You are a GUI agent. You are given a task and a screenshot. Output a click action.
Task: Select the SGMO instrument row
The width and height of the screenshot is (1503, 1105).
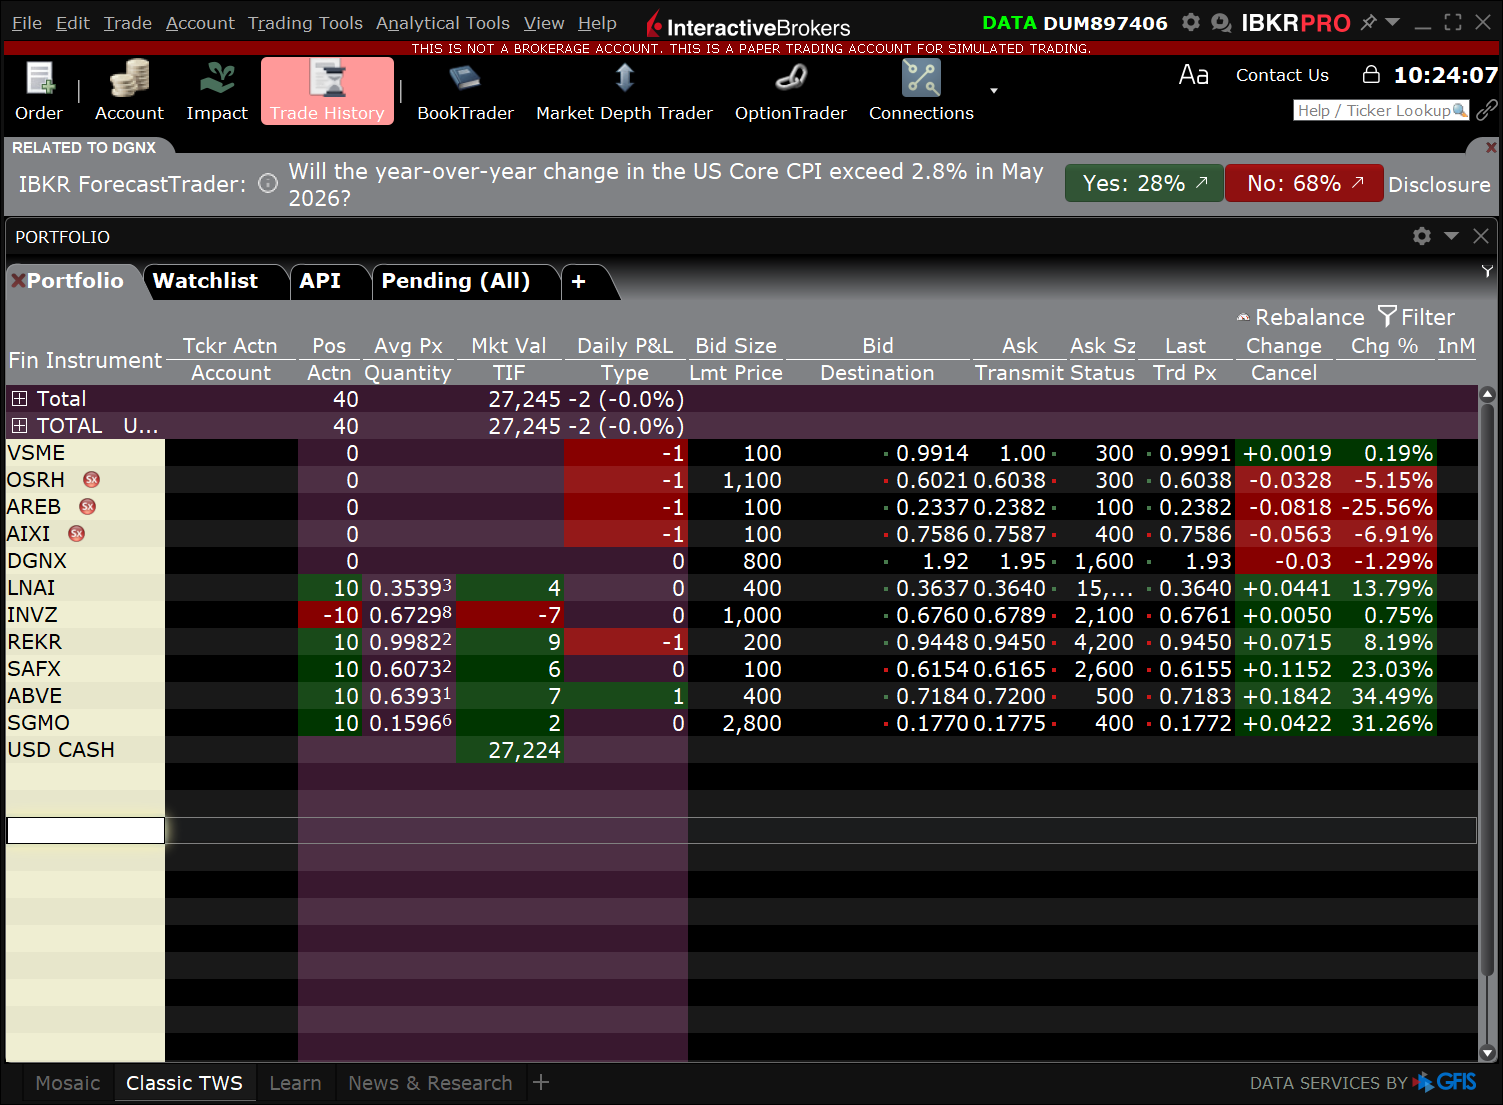(x=741, y=723)
